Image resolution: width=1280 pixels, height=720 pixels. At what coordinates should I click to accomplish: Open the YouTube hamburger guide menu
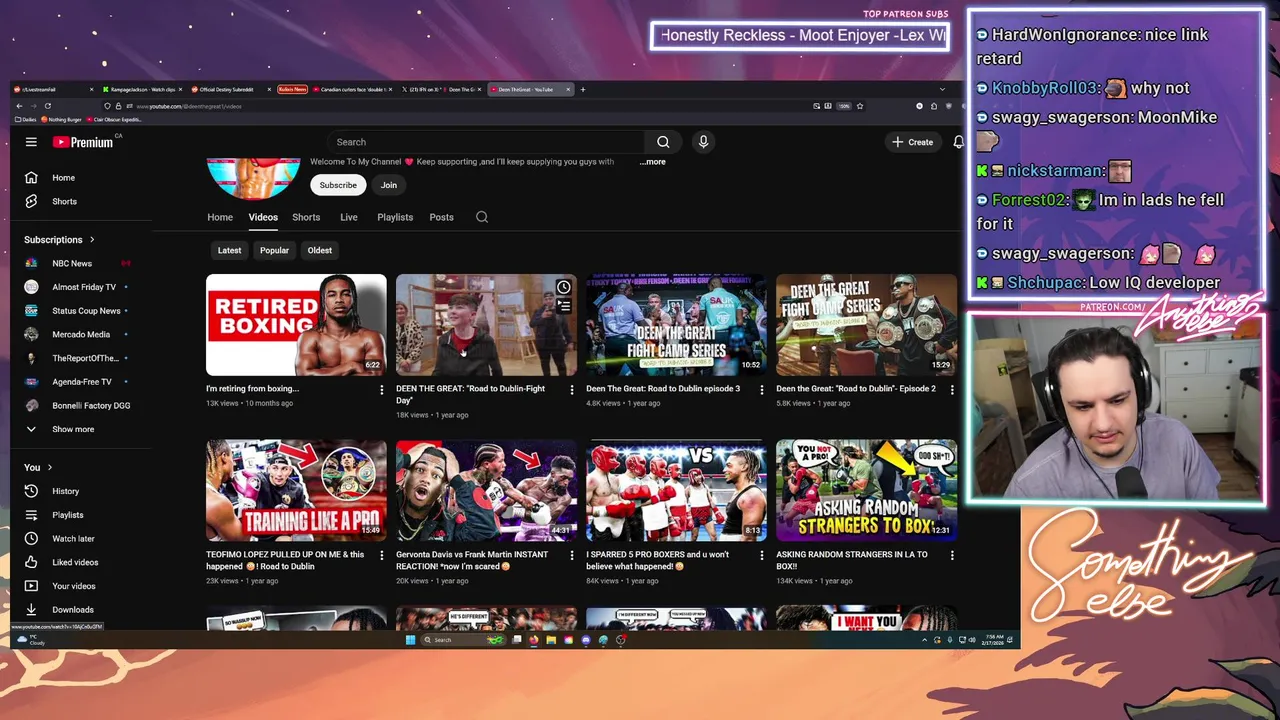(x=31, y=142)
